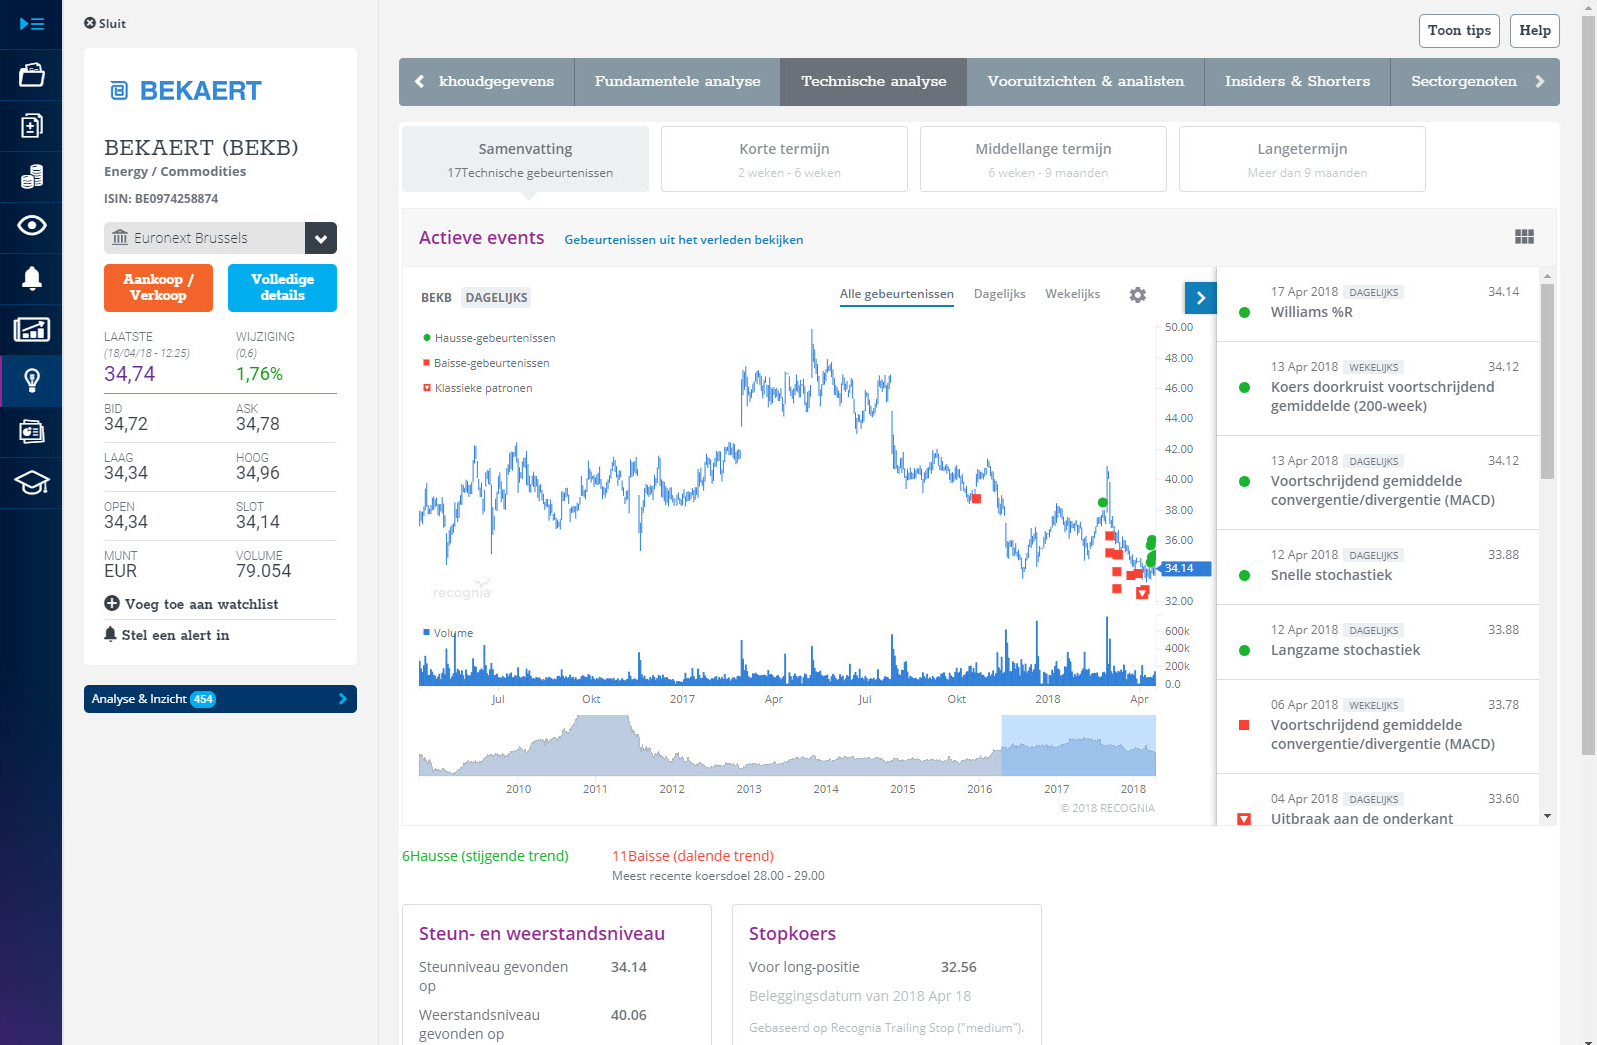The width and height of the screenshot is (1597, 1045).
Task: Open the coins/cash icon in sidebar
Action: click(x=31, y=177)
